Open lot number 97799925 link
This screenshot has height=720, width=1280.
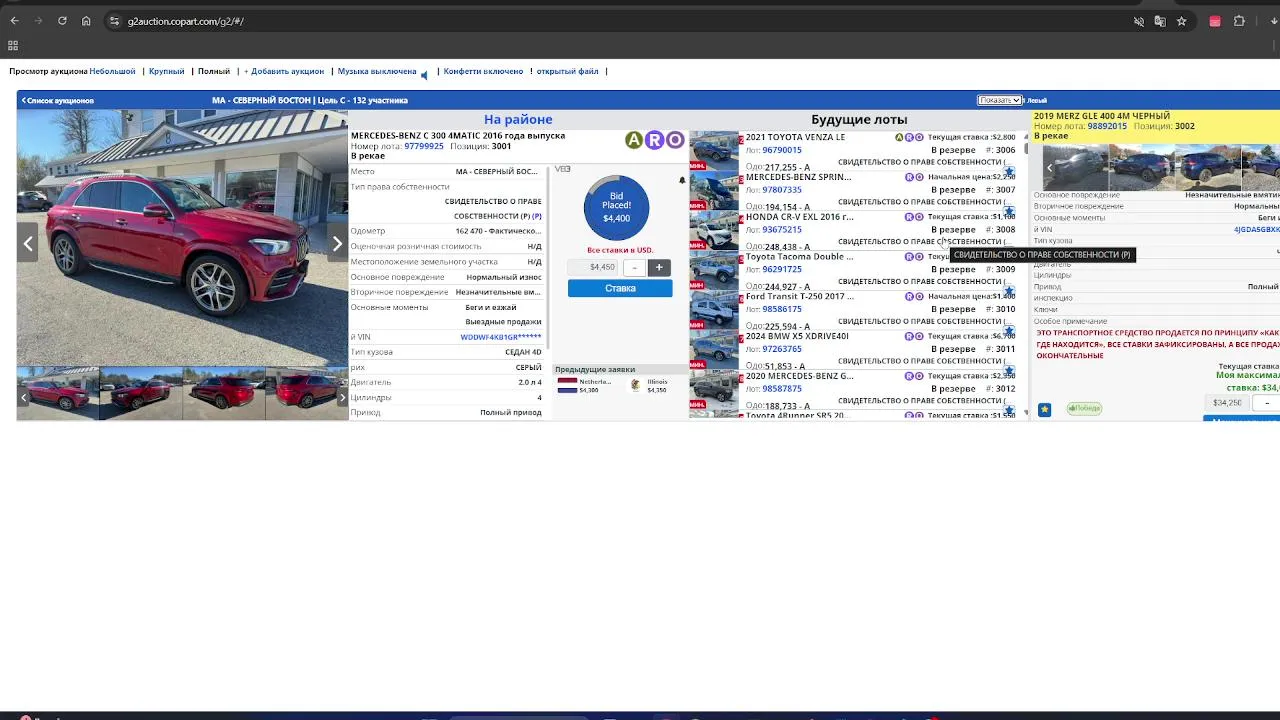pyautogui.click(x=424, y=146)
